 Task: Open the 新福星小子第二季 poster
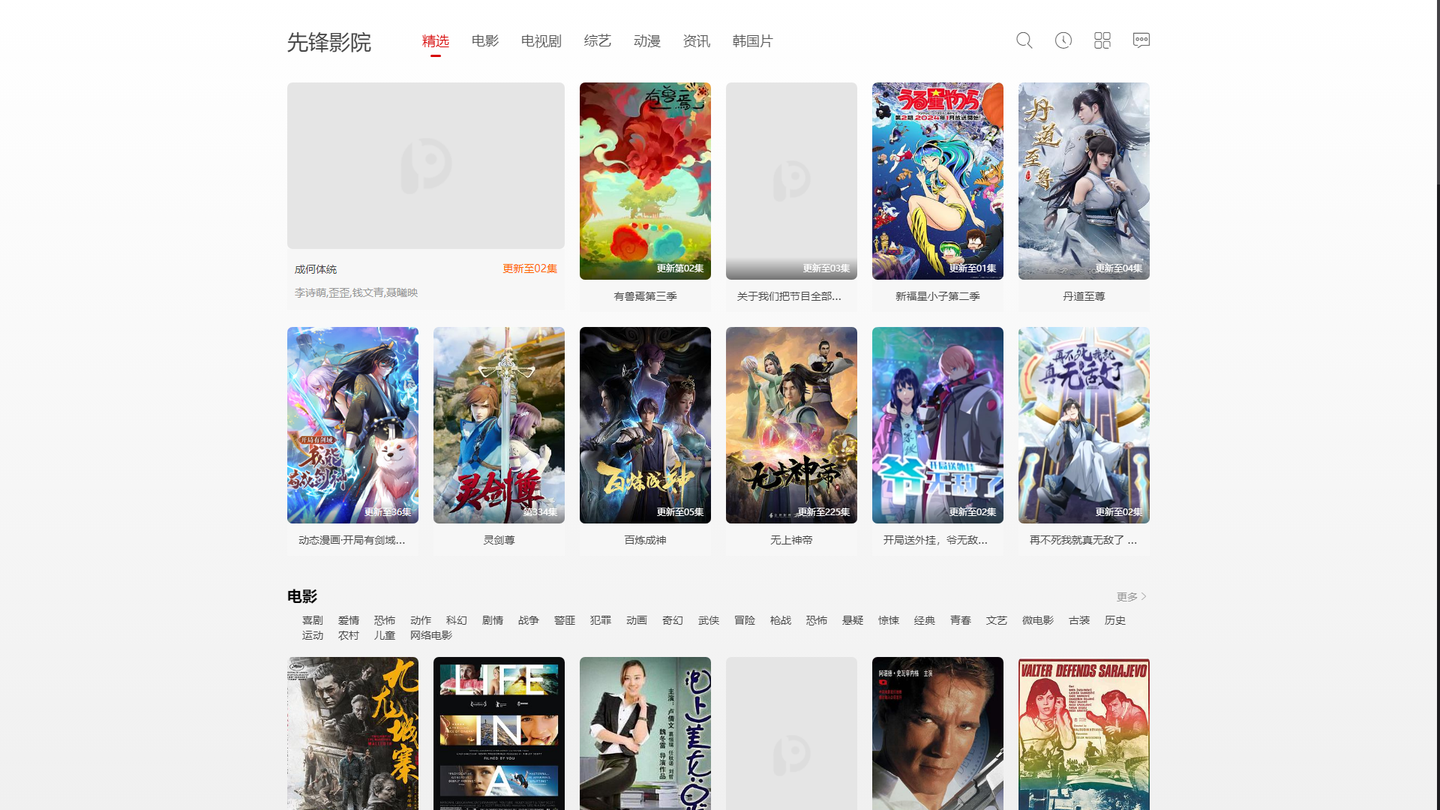tap(938, 181)
